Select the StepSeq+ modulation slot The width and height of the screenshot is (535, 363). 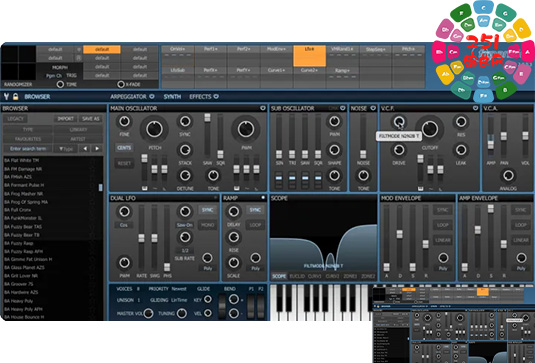click(375, 56)
